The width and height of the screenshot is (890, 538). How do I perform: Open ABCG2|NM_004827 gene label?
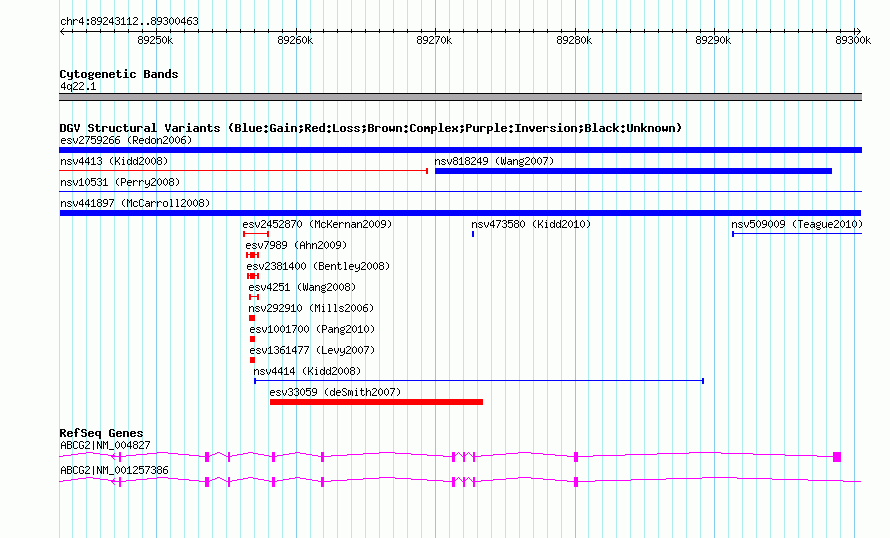coord(105,445)
